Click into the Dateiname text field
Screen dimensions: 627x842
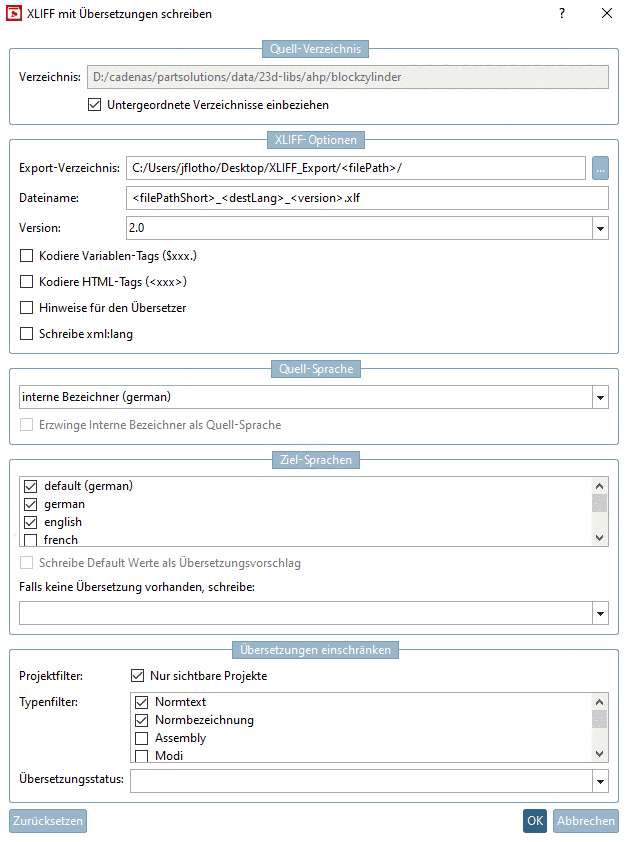click(x=367, y=198)
